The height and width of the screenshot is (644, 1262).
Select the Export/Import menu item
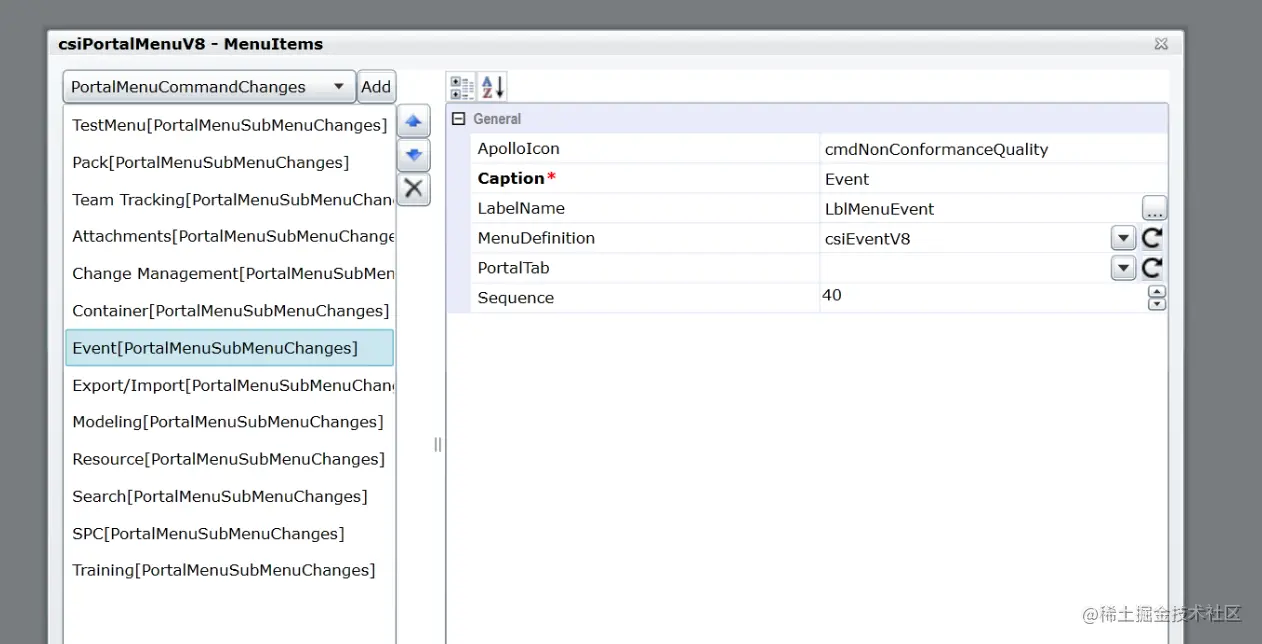[229, 385]
